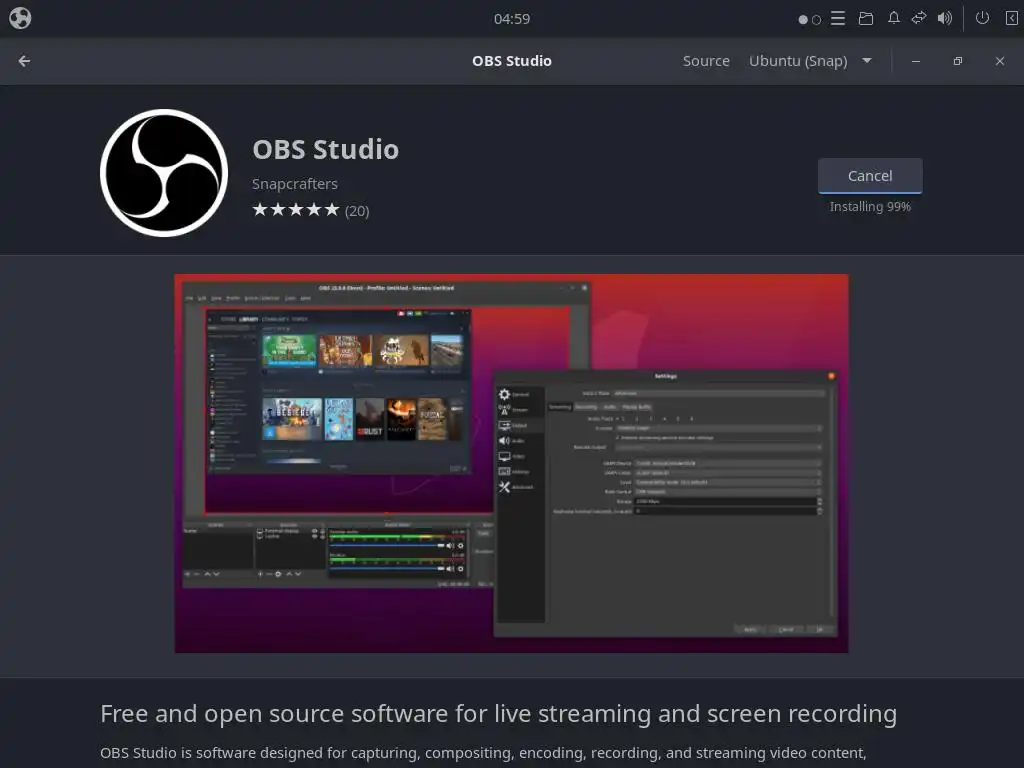Go back using the left arrow
Image resolution: width=1024 pixels, height=768 pixels.
[x=24, y=61]
